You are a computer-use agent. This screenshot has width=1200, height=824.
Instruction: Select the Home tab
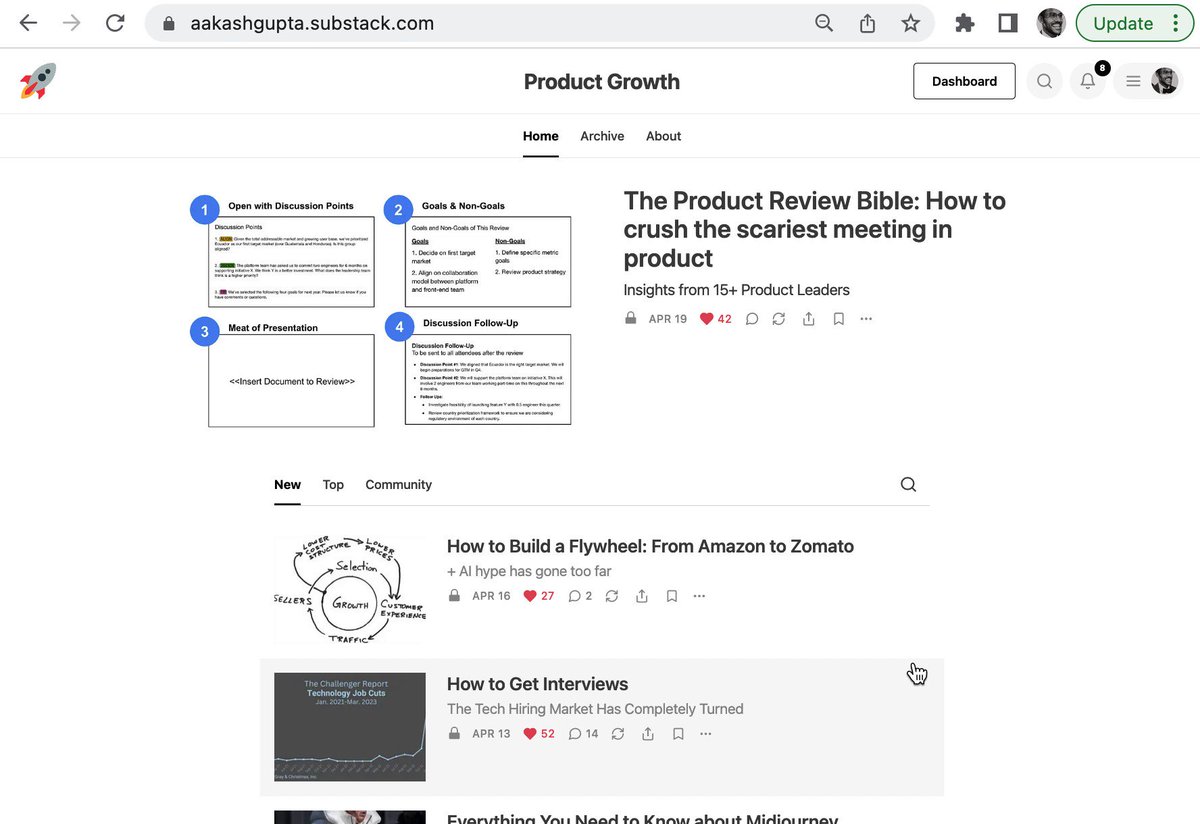click(x=541, y=136)
